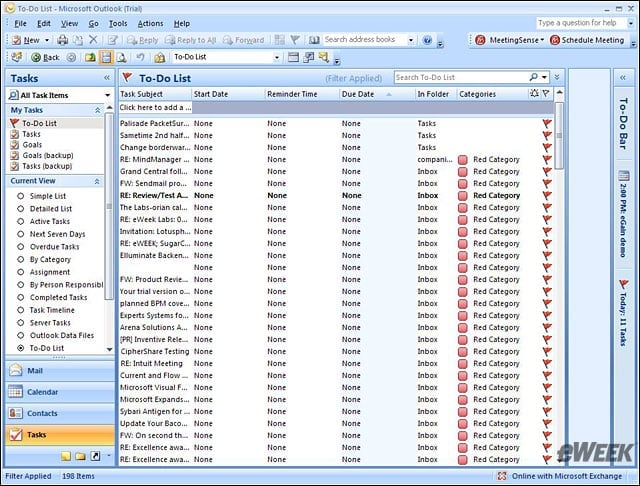Click the calendar icon in To-Do Bar

click(x=624, y=176)
